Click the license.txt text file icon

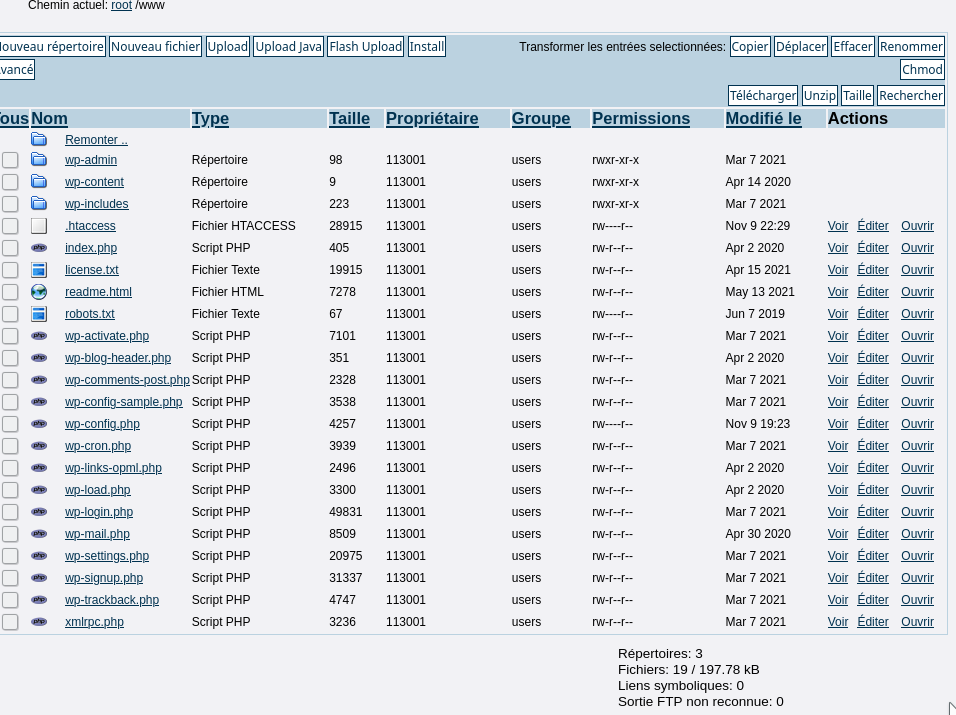pyautogui.click(x=39, y=270)
